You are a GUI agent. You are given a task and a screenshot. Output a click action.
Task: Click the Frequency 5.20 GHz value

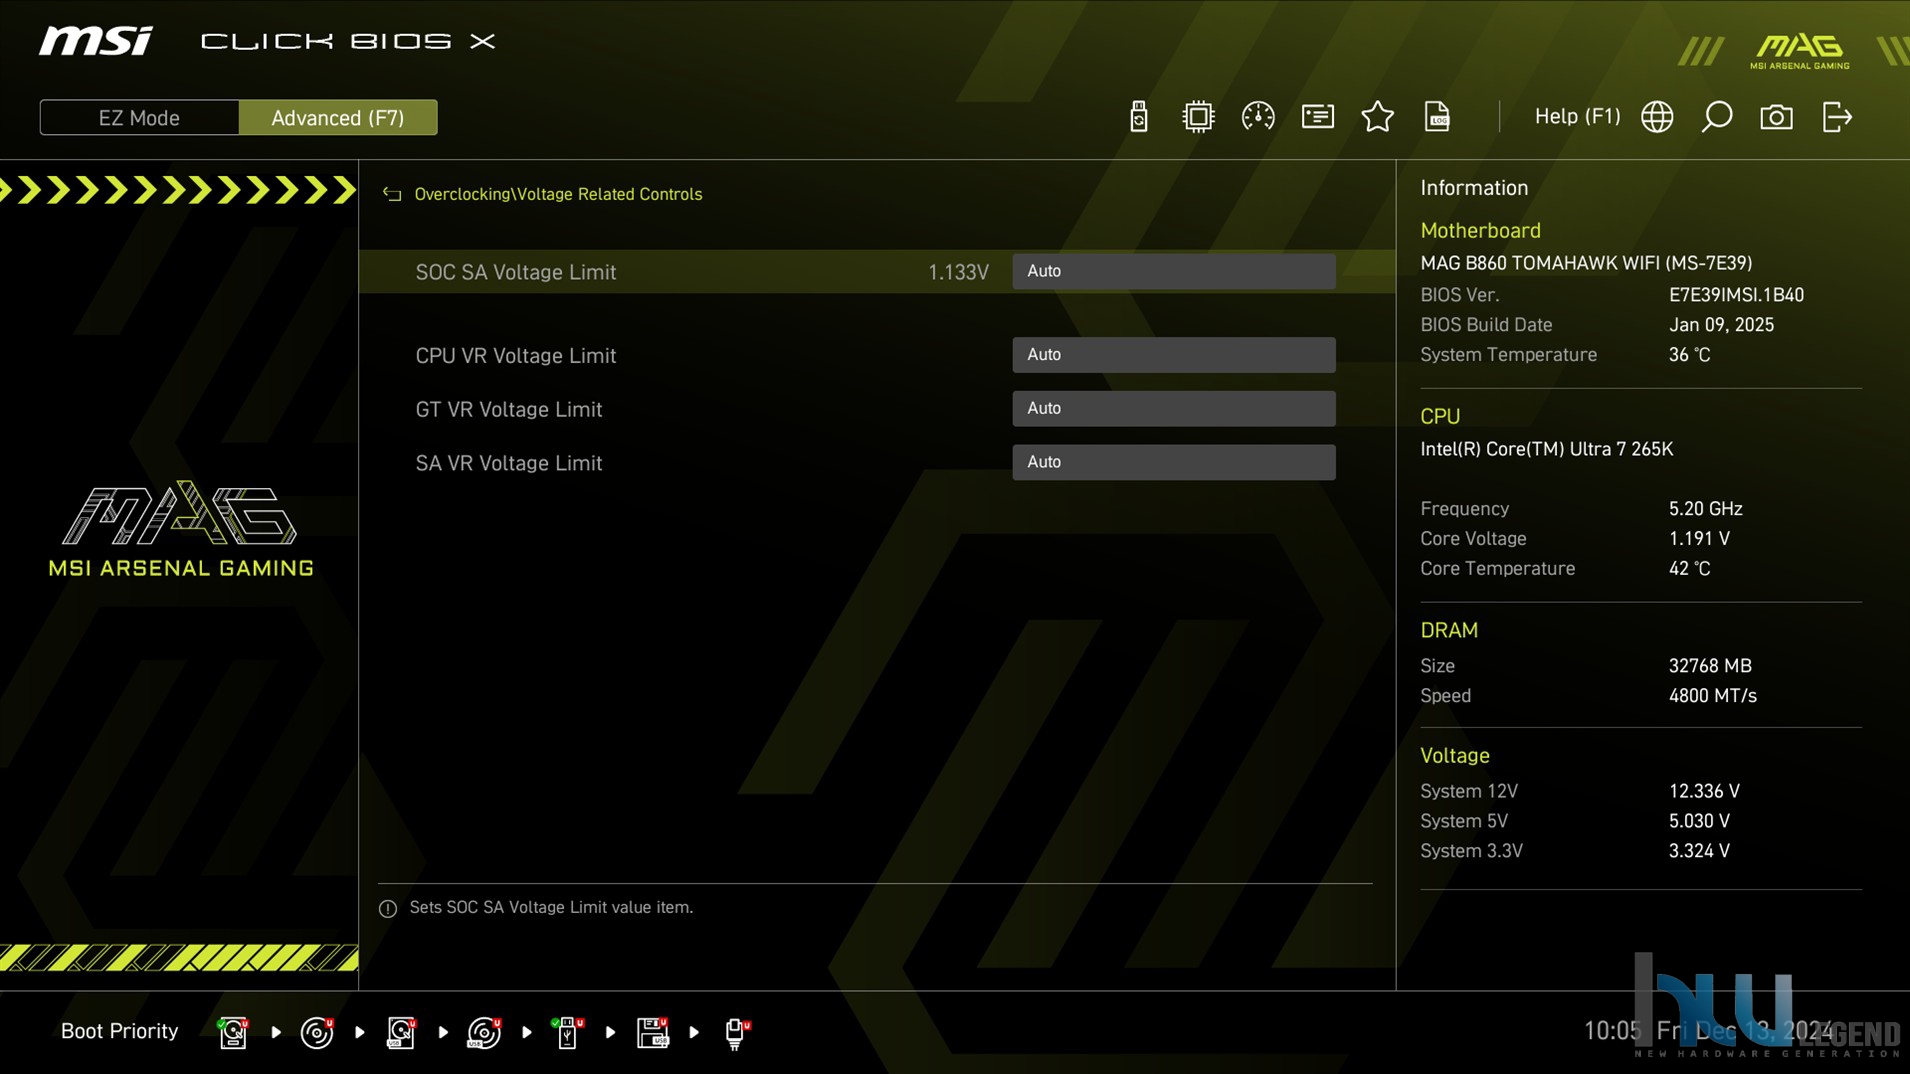point(1705,509)
